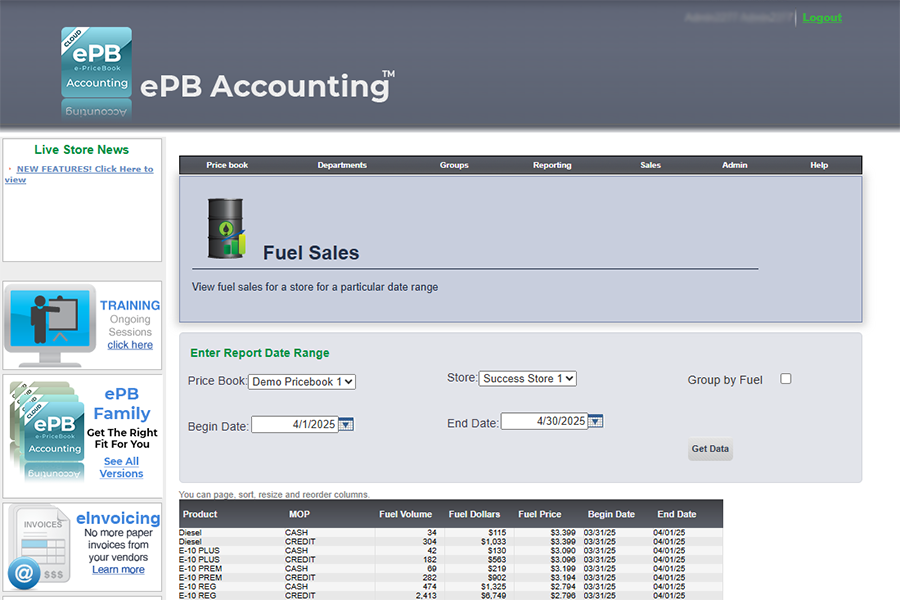Click the Logout link
This screenshot has height=600, width=900.
[822, 18]
